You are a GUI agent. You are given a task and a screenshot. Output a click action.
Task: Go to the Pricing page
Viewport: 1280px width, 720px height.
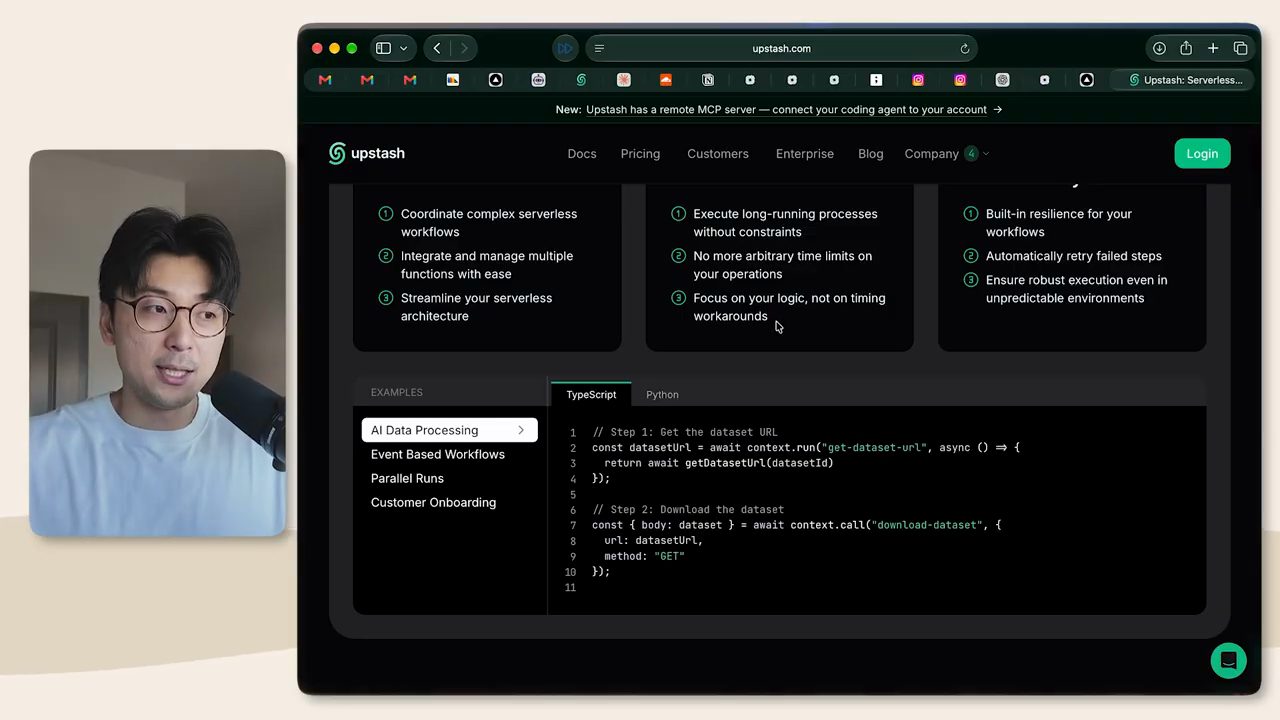pyautogui.click(x=640, y=154)
